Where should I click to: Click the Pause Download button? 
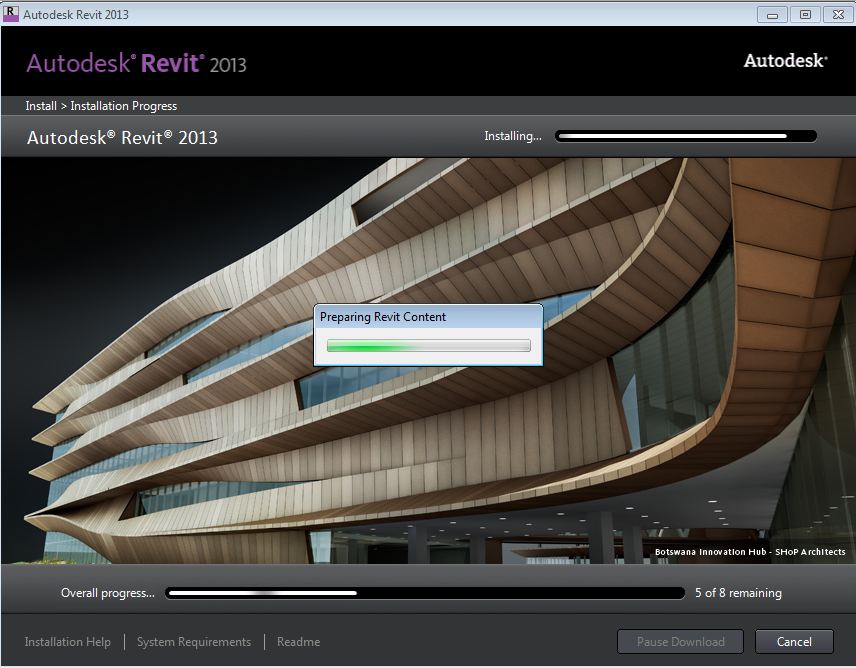(680, 641)
